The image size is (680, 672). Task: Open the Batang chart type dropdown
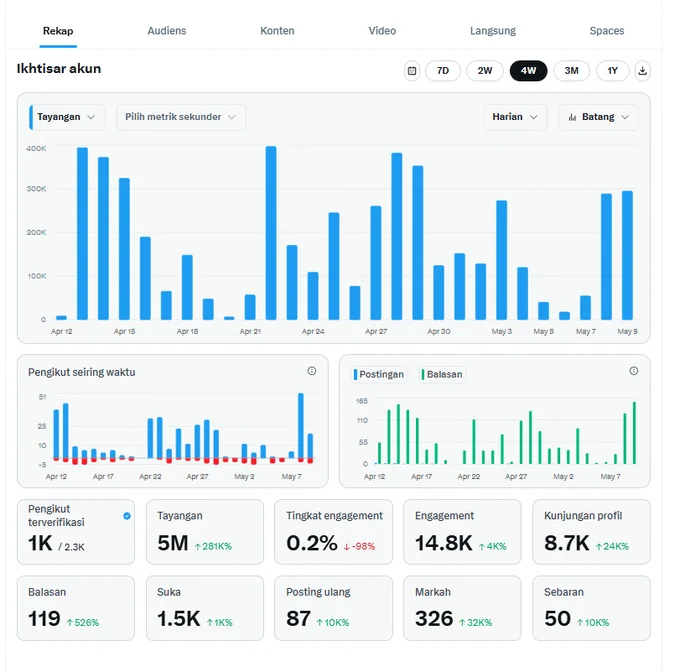(x=598, y=117)
